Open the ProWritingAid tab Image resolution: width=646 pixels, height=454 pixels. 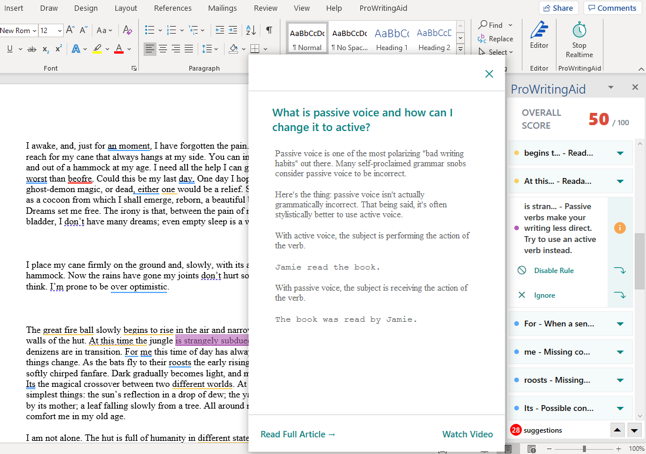[x=383, y=8]
